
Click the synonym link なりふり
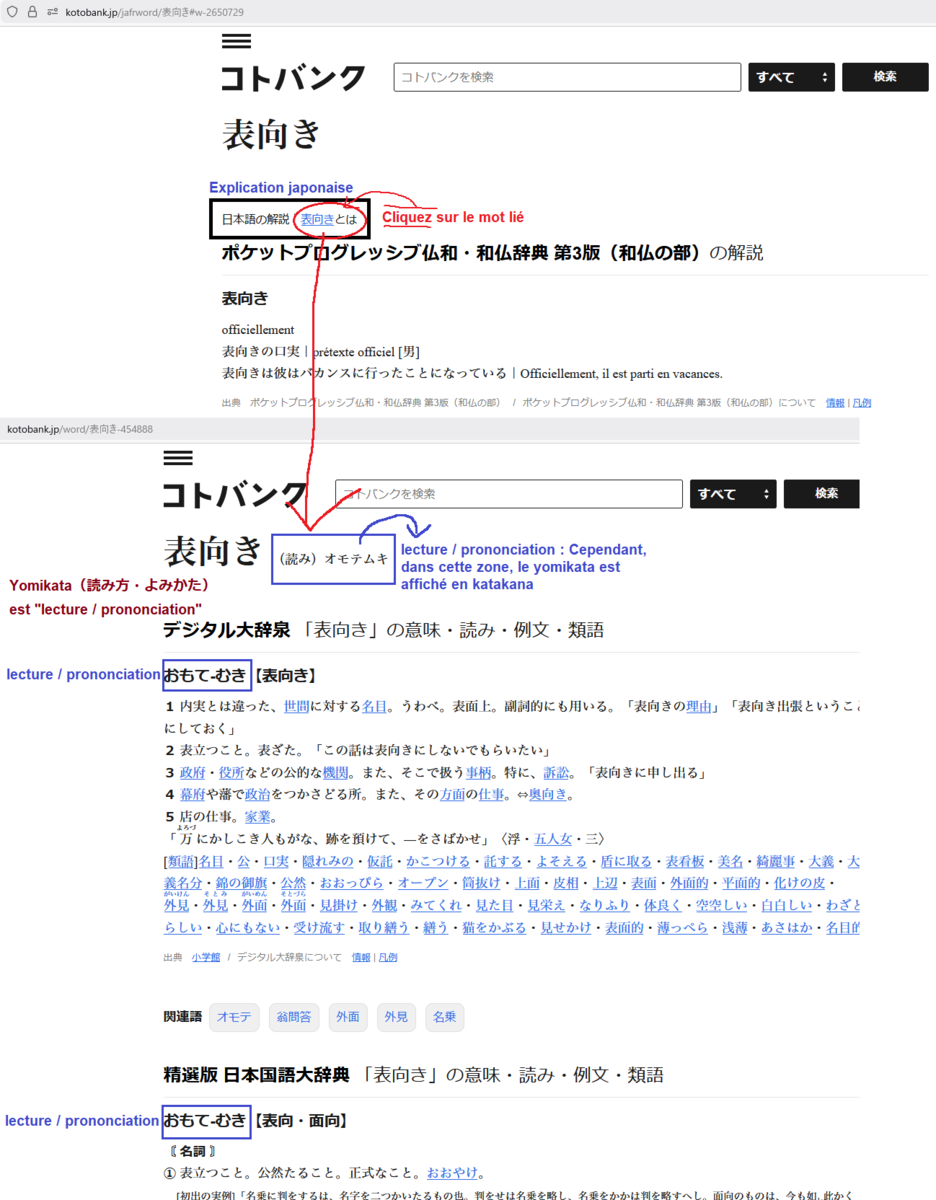click(605, 906)
